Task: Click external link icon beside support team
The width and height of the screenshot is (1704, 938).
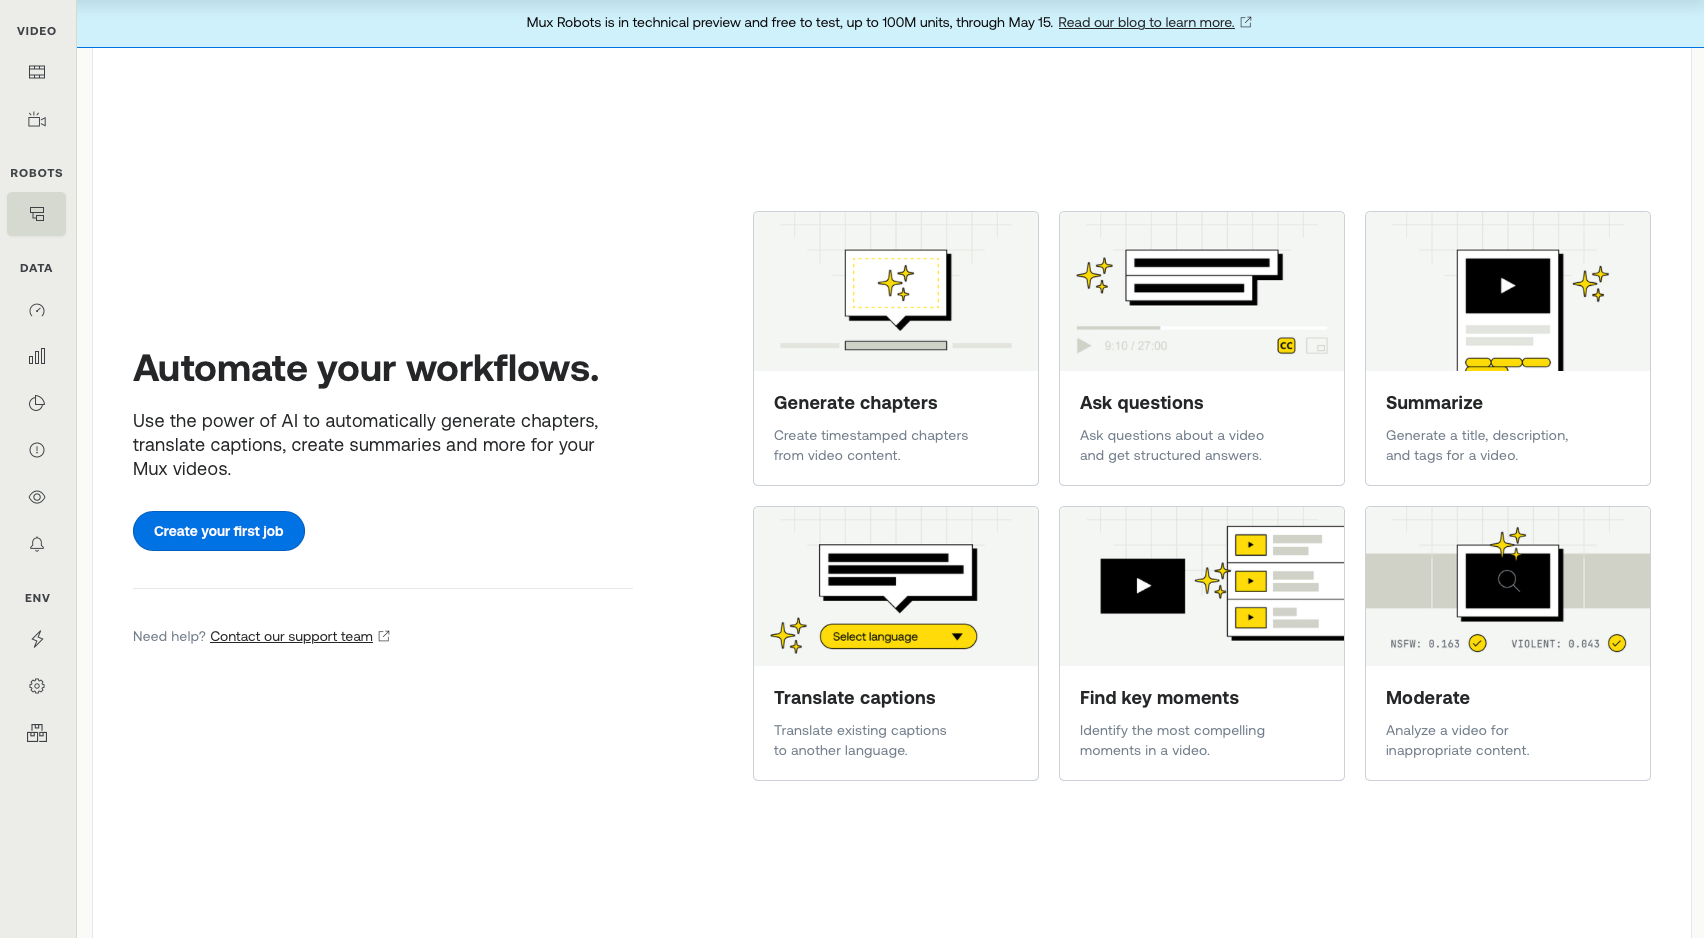Action: click(384, 636)
